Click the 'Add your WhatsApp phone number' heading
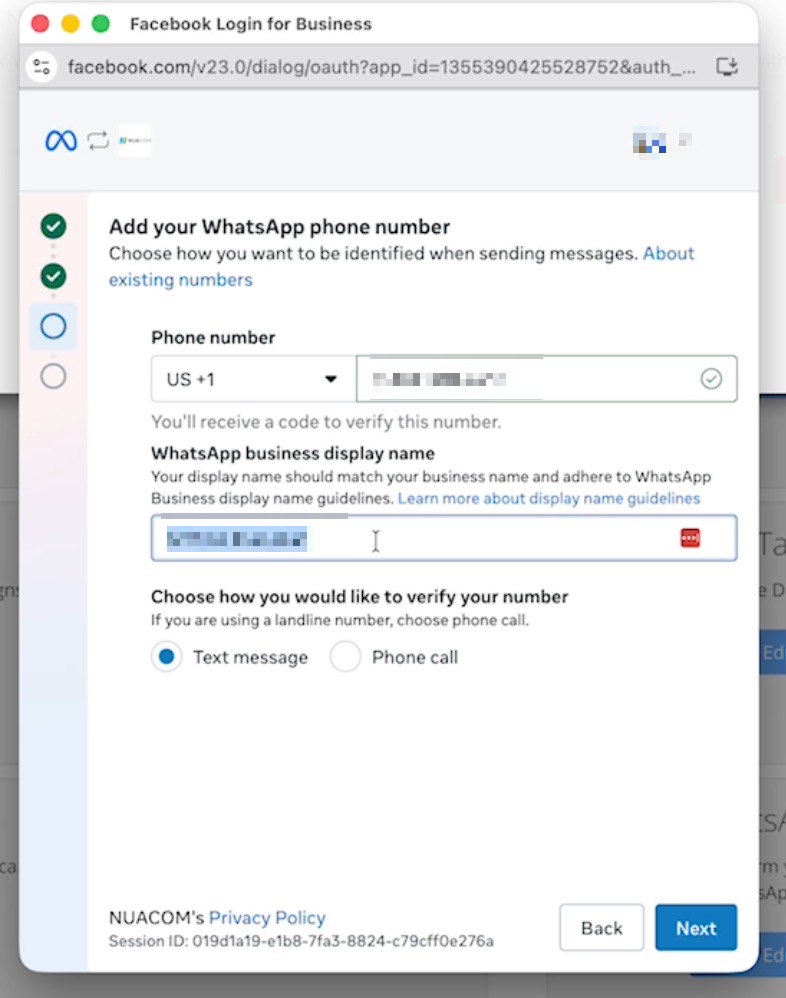The width and height of the screenshot is (786, 998). click(279, 227)
